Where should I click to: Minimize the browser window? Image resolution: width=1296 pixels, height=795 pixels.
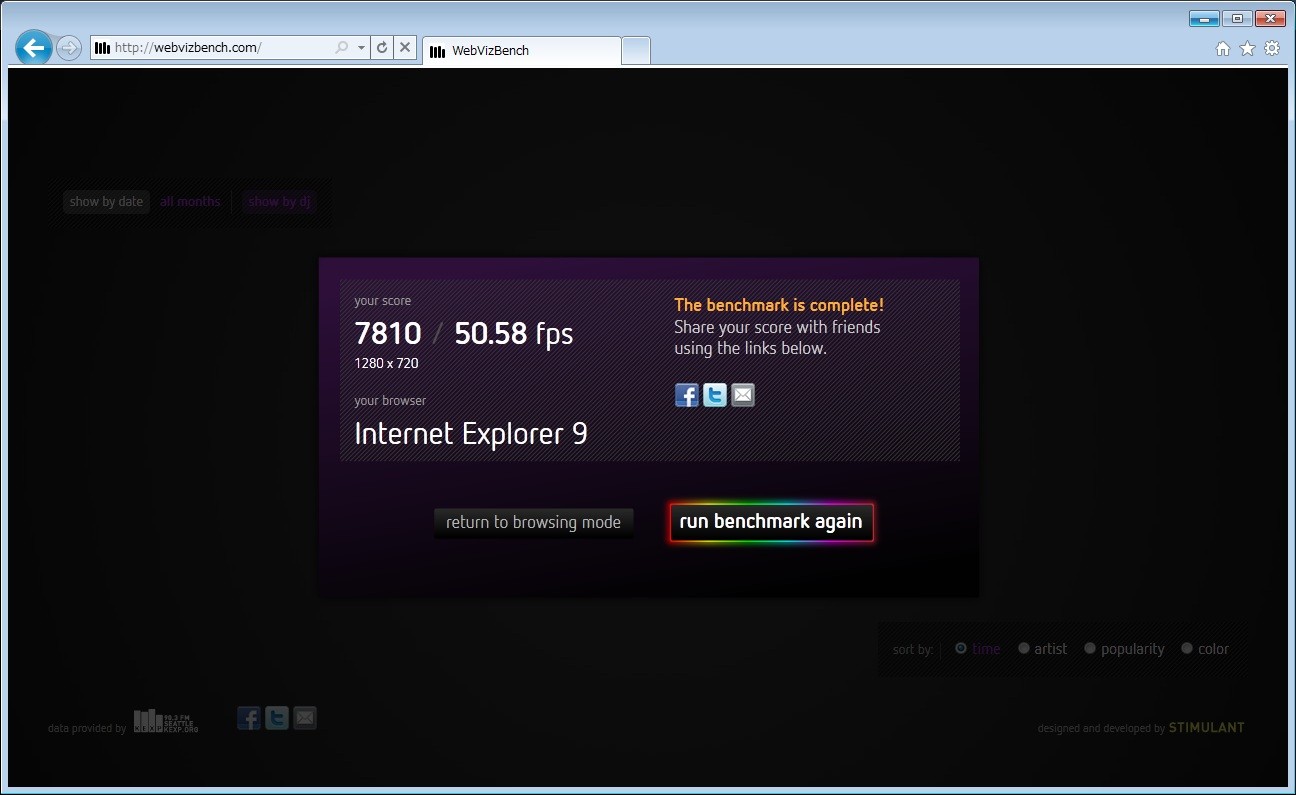pyautogui.click(x=1204, y=18)
